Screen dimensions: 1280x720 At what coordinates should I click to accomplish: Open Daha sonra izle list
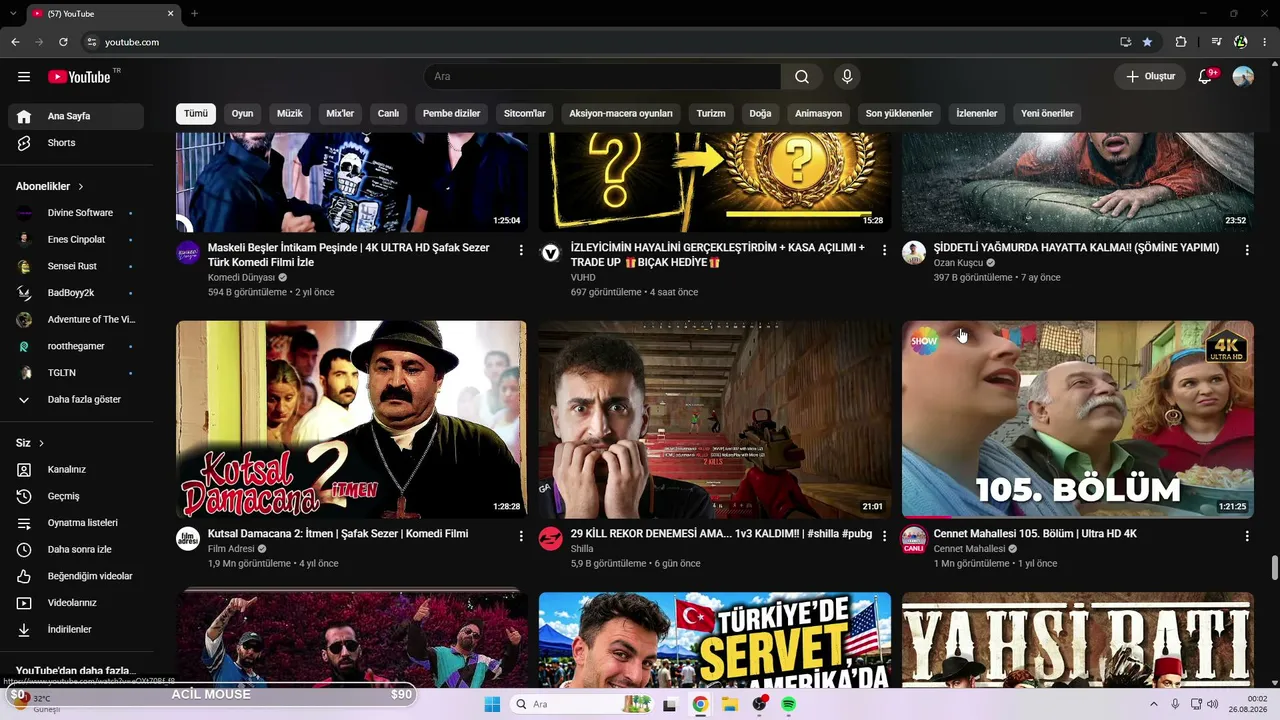click(x=76, y=549)
